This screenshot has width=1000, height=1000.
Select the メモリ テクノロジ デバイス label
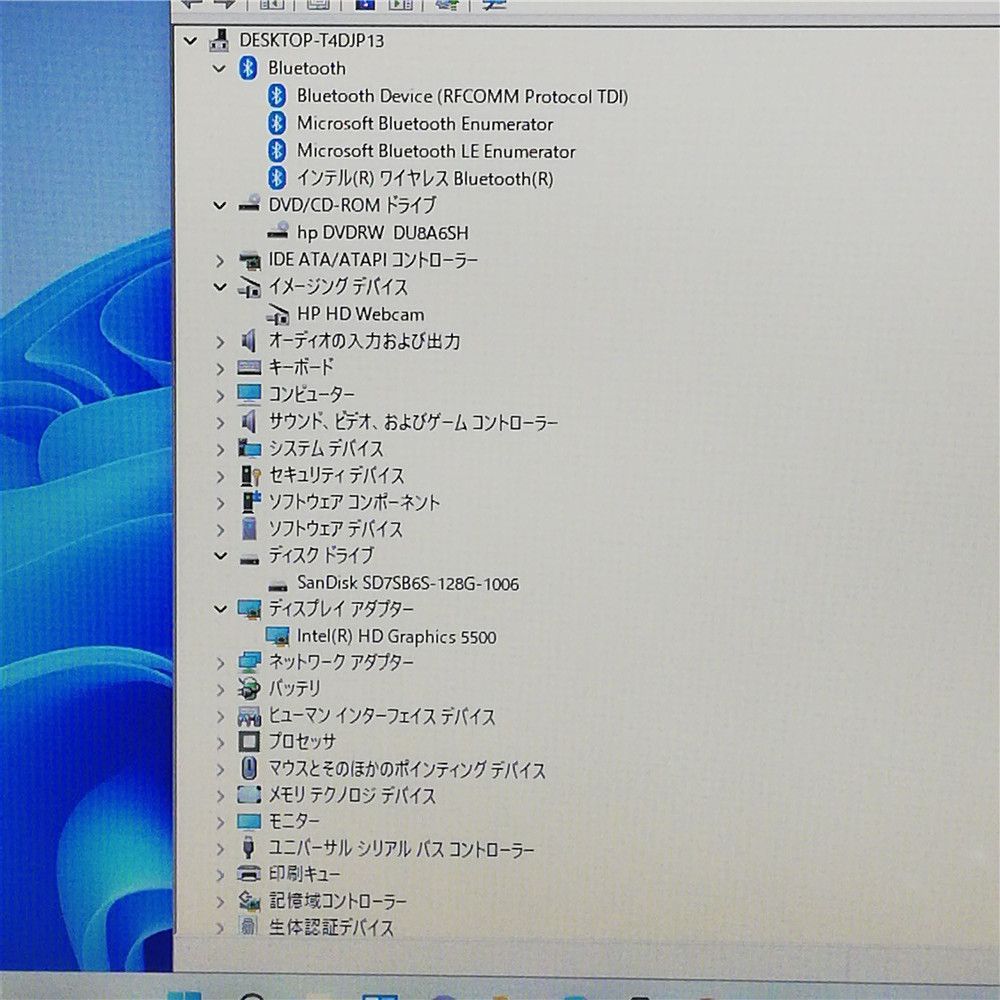point(352,795)
